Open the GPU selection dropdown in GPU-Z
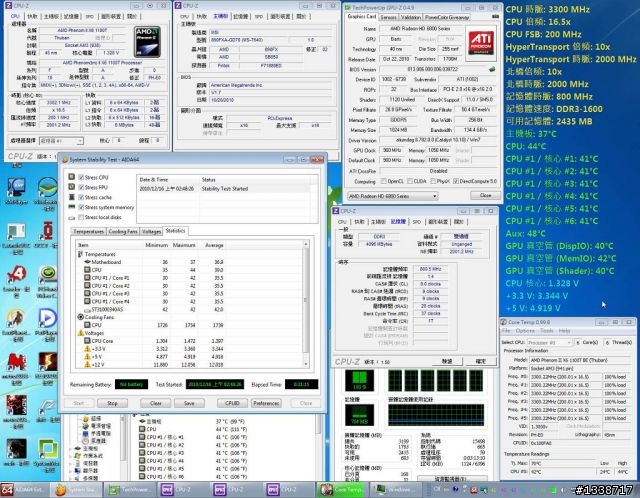Image resolution: width=640 pixels, height=498 pixels. [x=392, y=196]
